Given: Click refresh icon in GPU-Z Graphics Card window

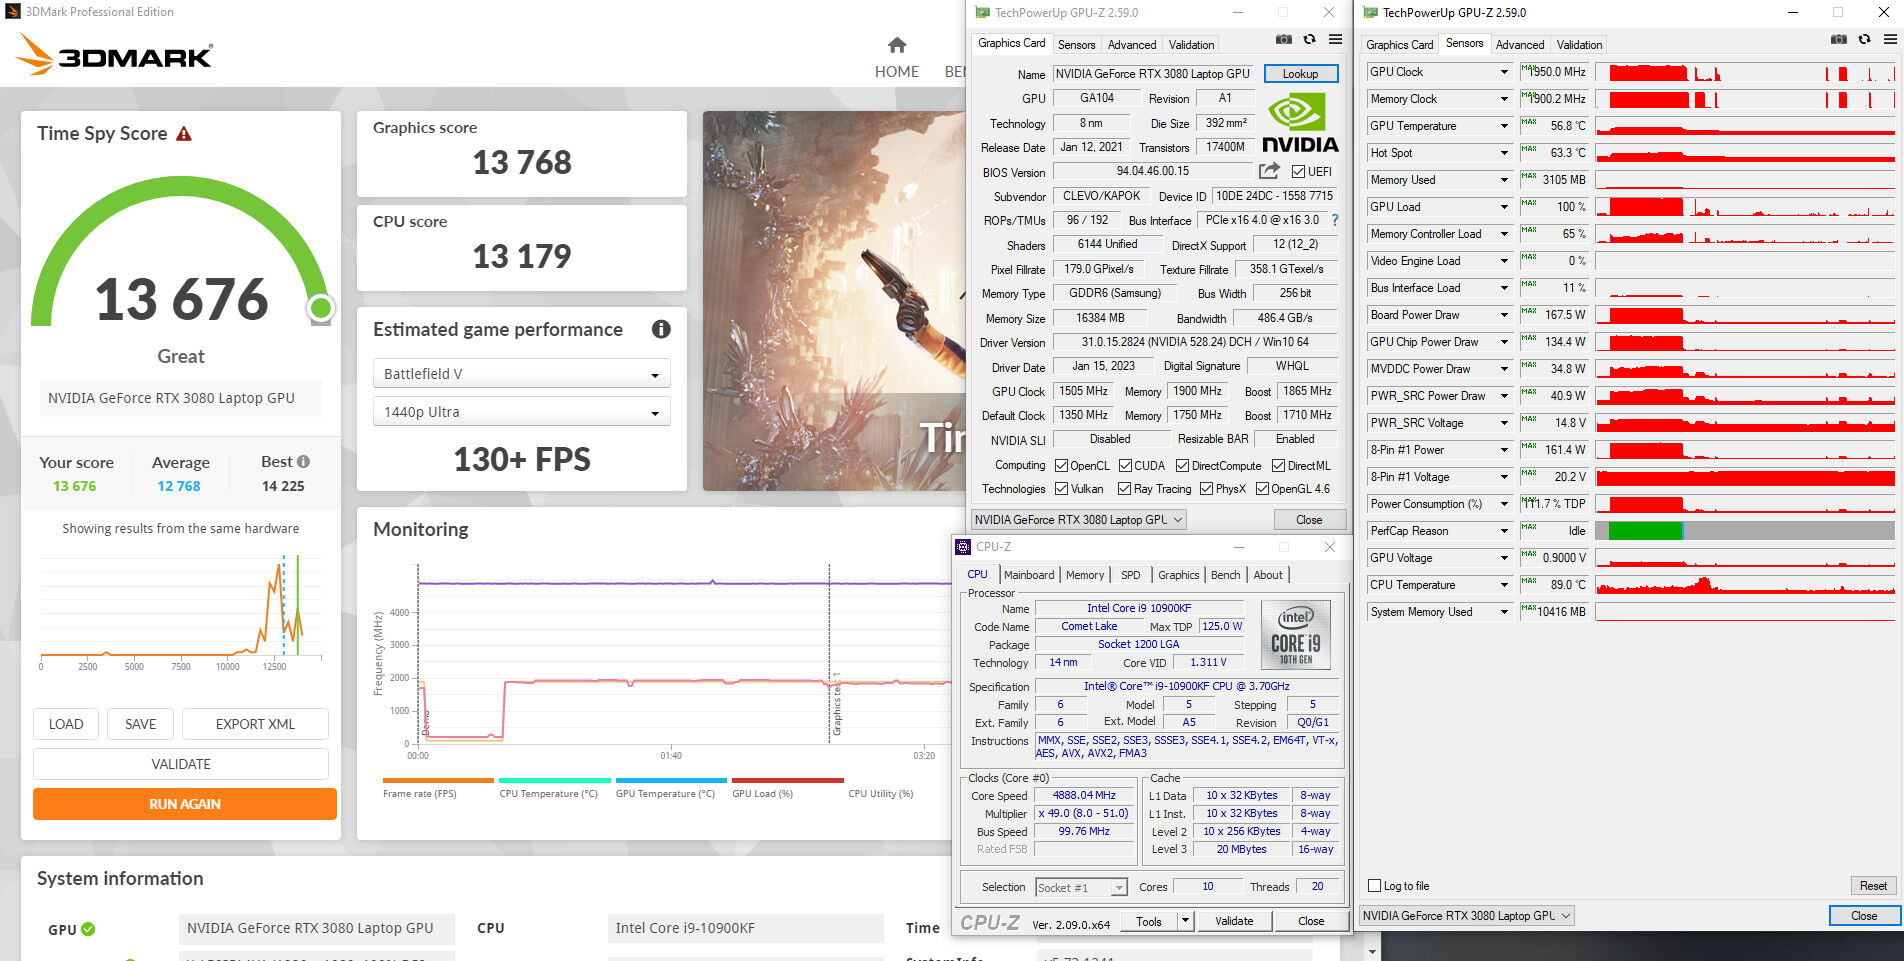Looking at the screenshot, I should 1309,39.
